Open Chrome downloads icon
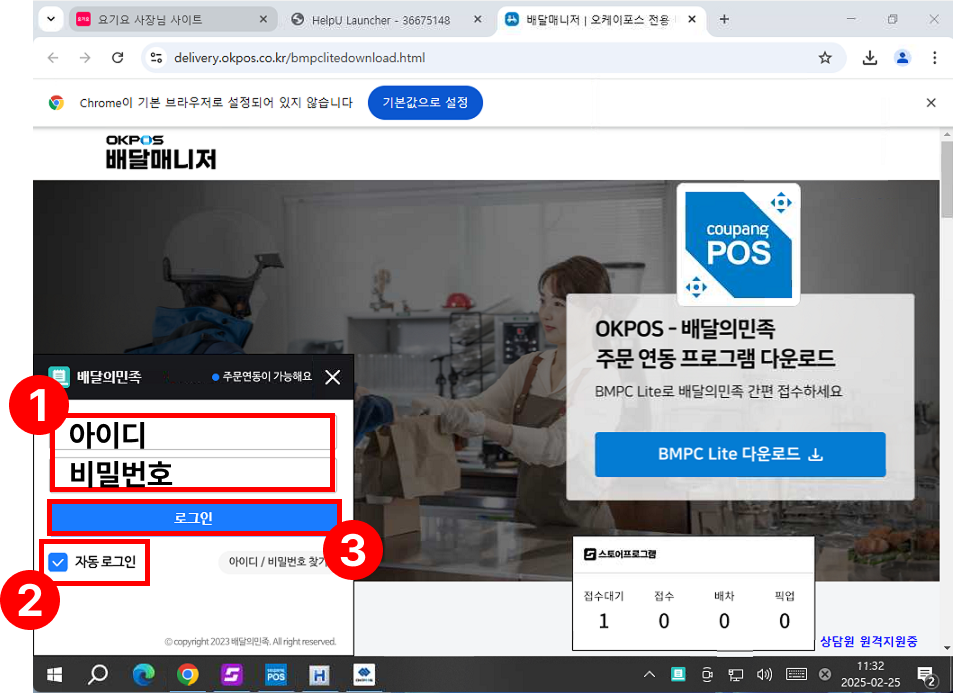The height and width of the screenshot is (693, 953). tap(870, 58)
